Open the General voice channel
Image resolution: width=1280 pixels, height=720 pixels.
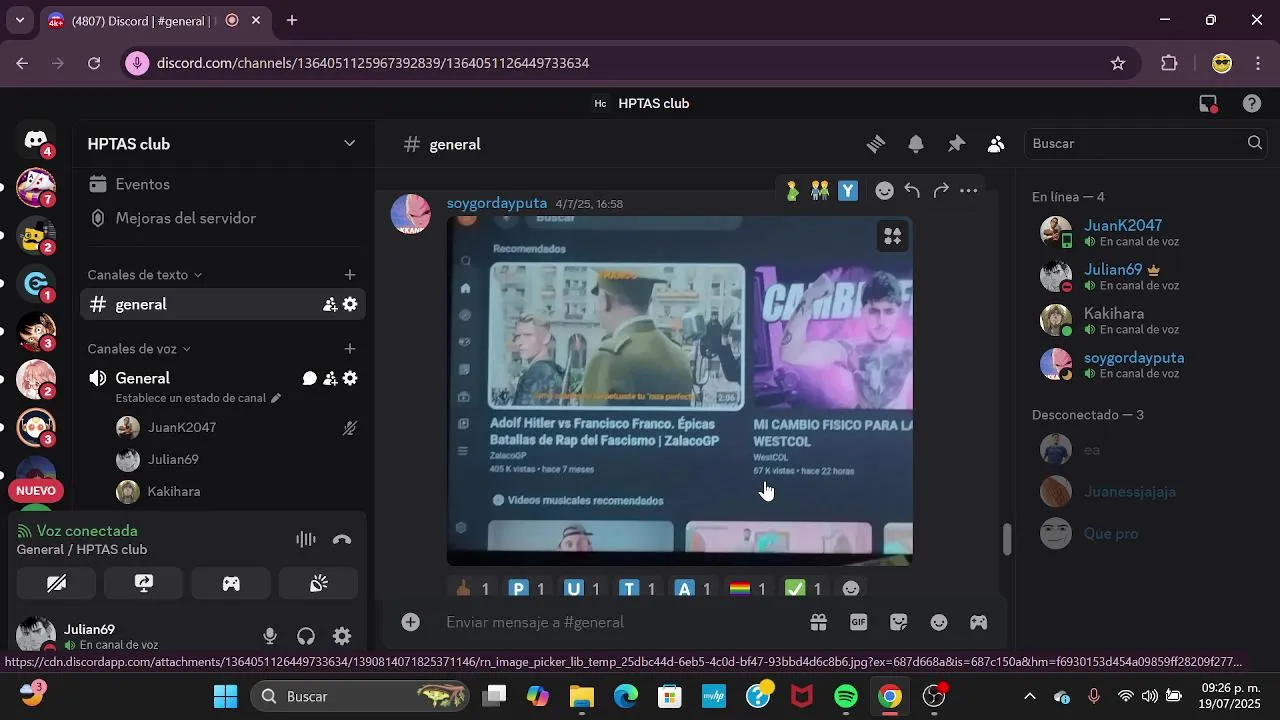point(143,378)
